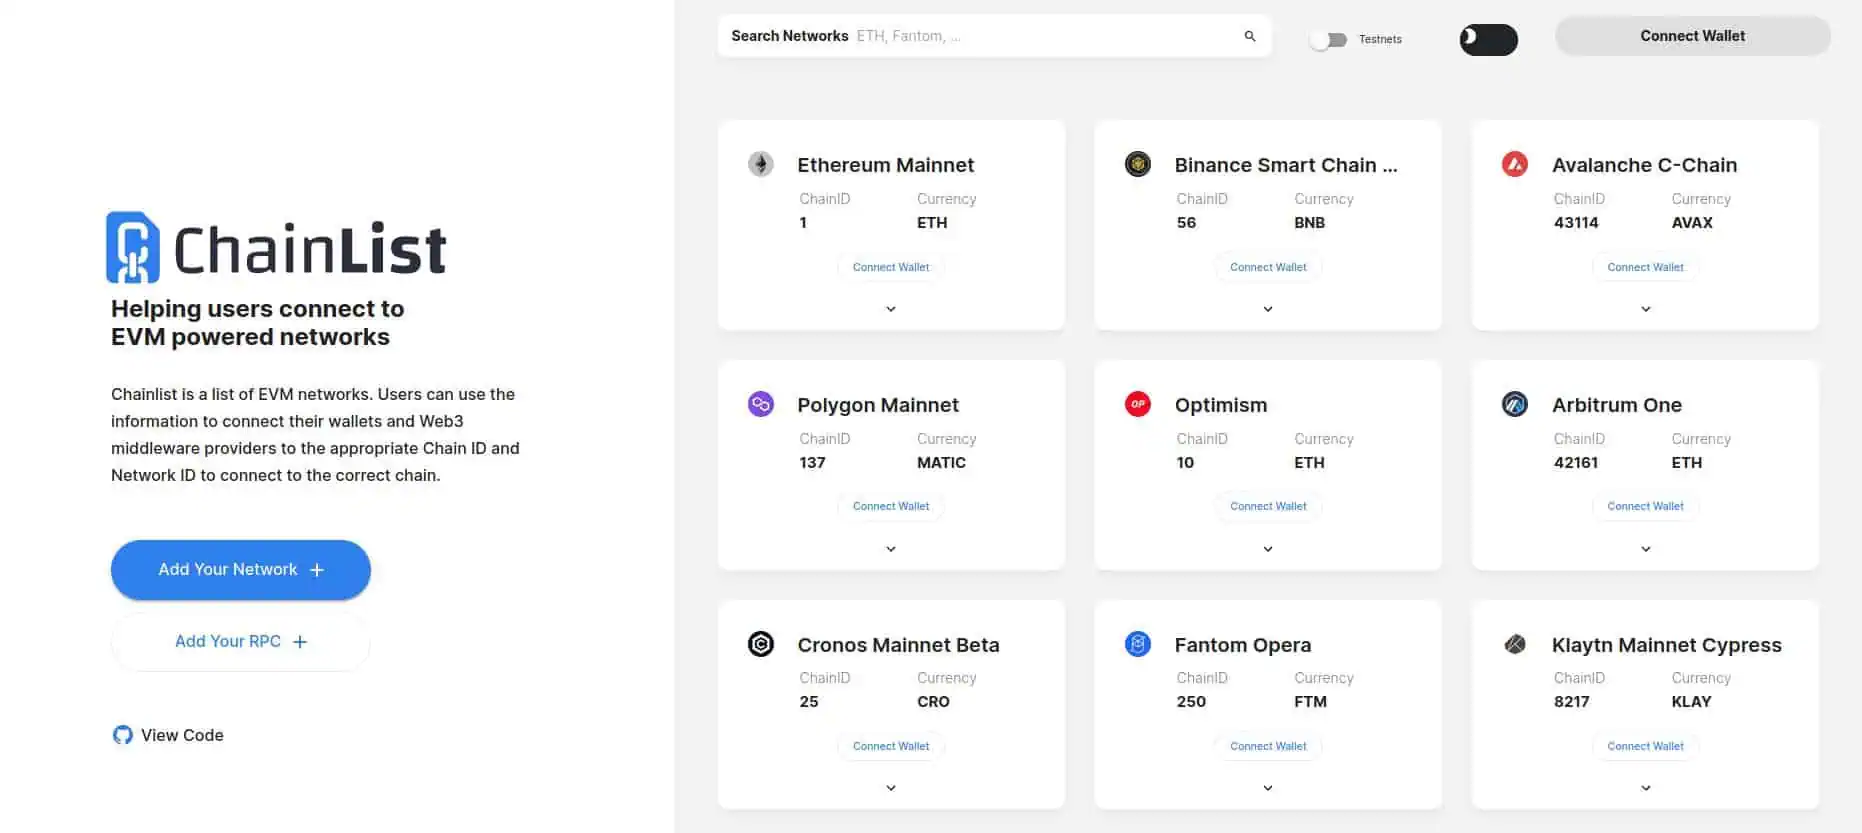Click the MATIC currency value
Screen dimensions: 1862x833
tap(941, 463)
